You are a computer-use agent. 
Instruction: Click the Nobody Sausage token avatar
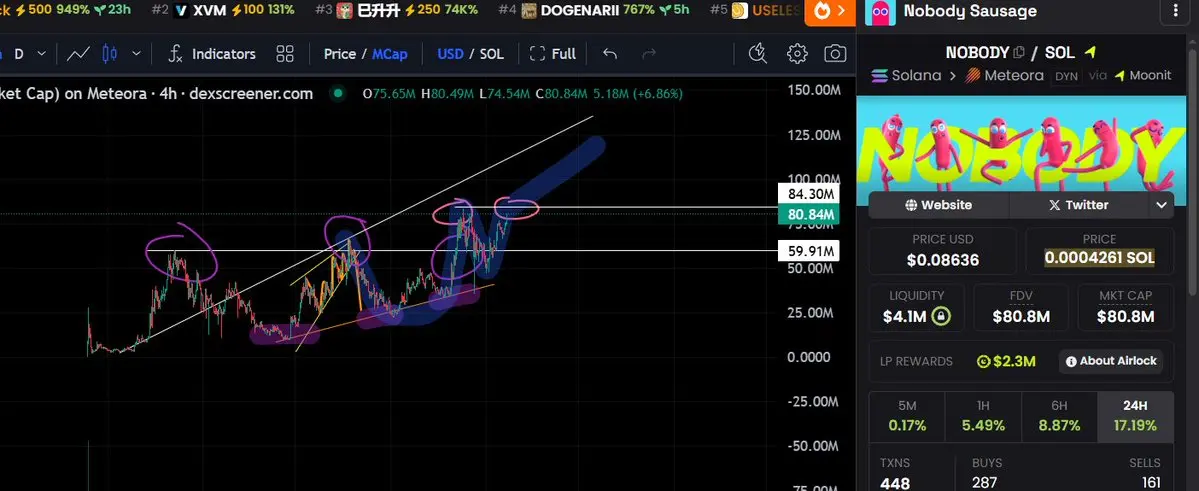tap(879, 11)
